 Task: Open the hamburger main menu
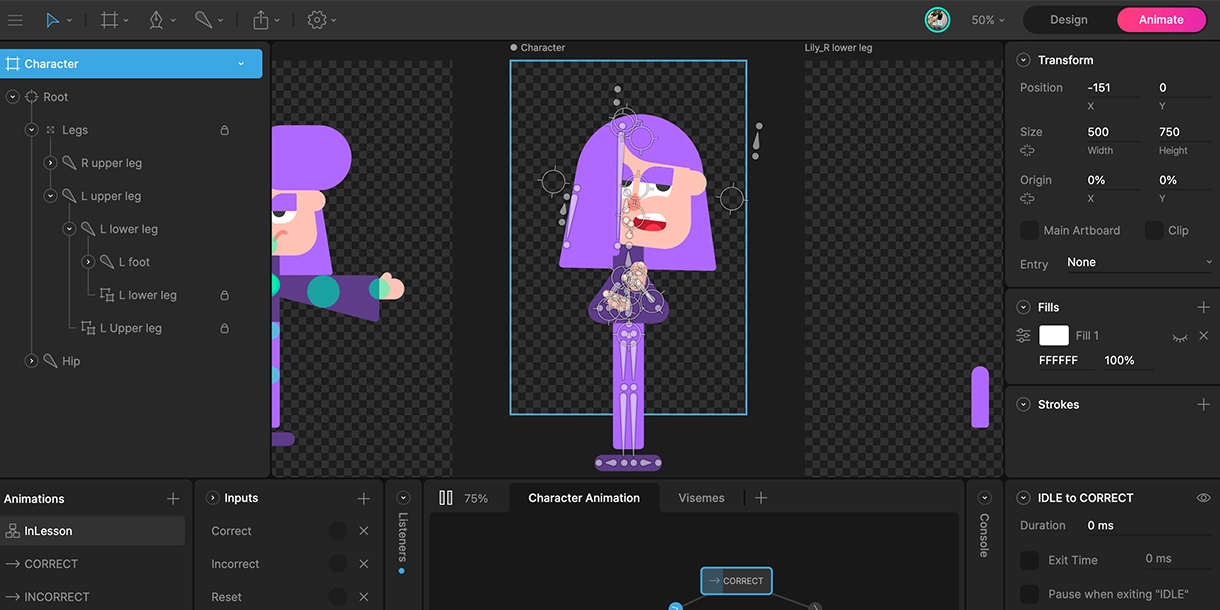[15, 20]
